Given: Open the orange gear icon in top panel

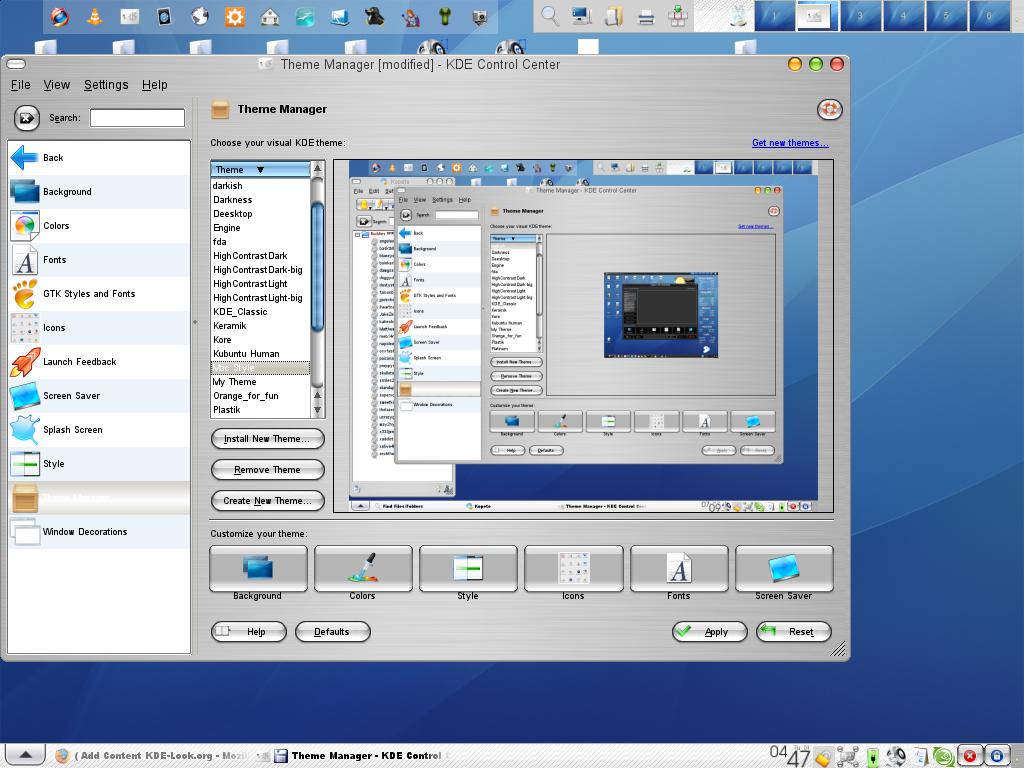Looking at the screenshot, I should coord(234,16).
